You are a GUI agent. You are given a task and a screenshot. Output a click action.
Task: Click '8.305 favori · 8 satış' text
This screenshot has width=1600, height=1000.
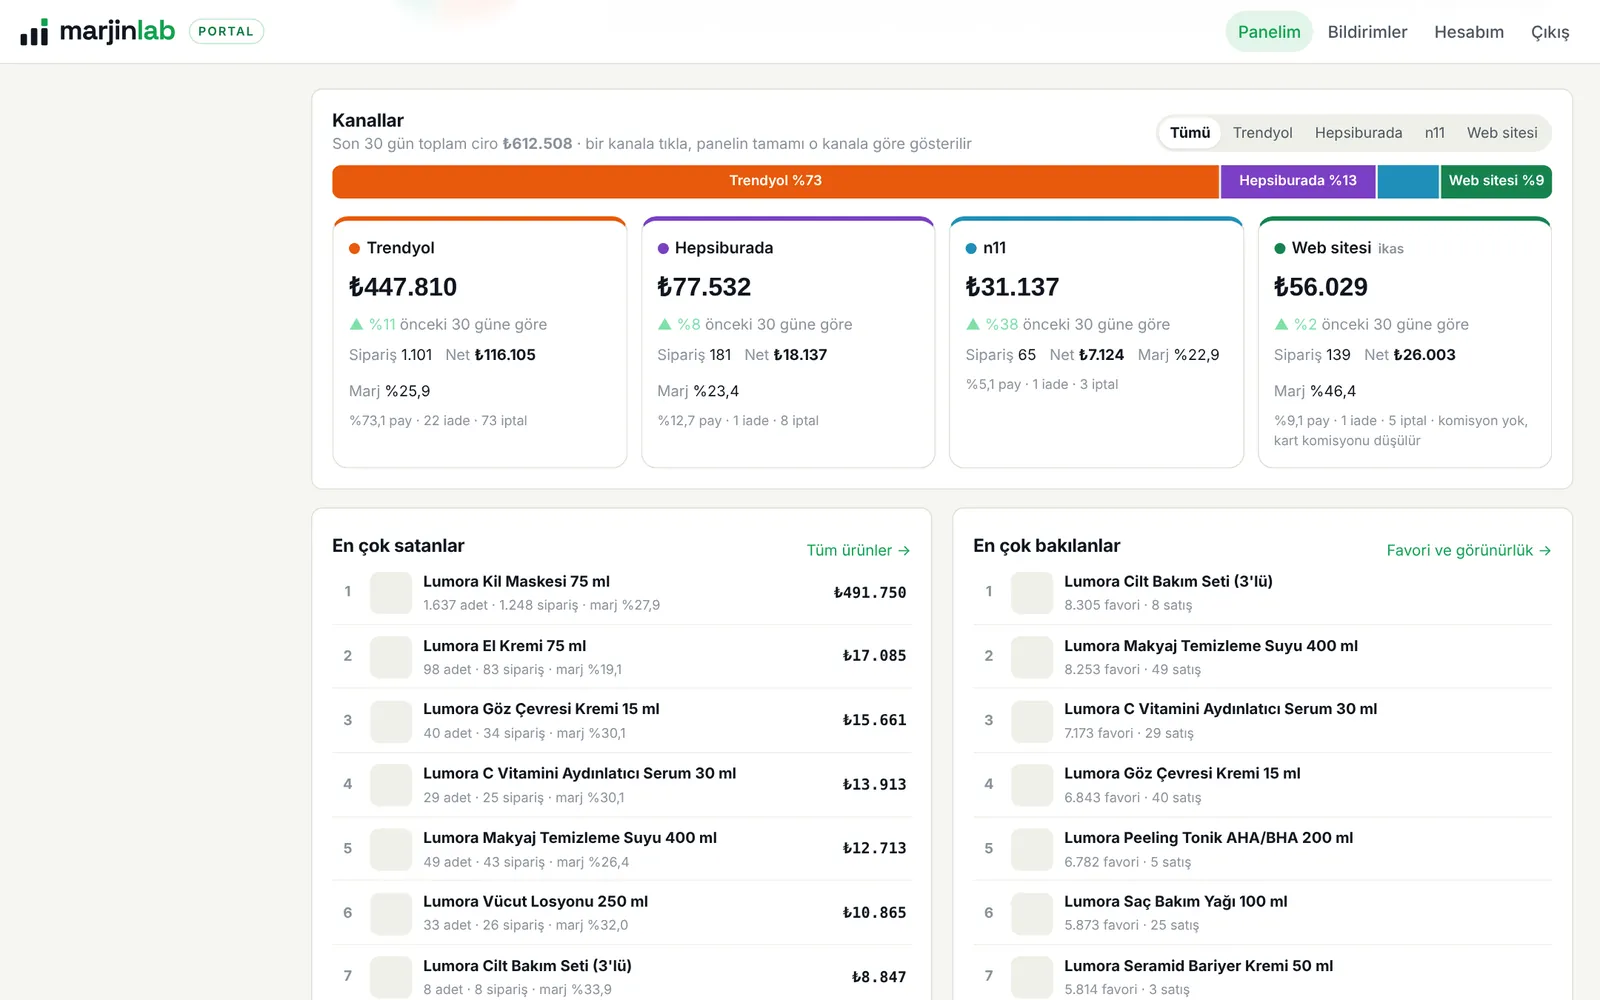coord(1128,605)
